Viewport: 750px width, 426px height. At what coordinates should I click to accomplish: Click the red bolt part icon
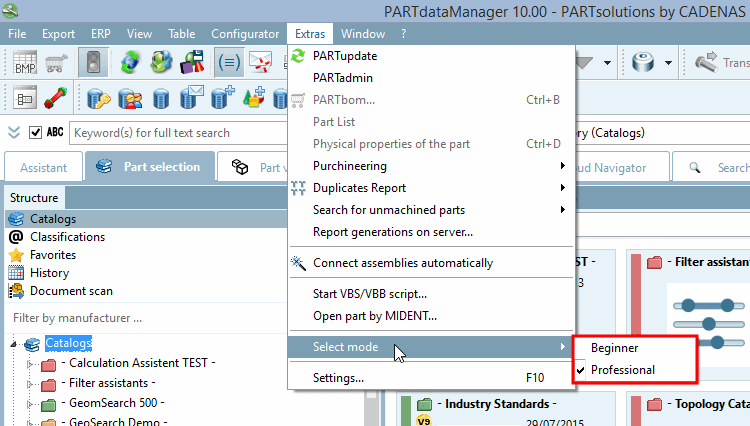click(55, 99)
